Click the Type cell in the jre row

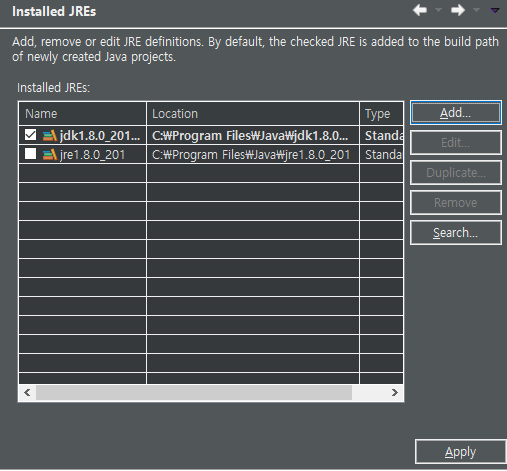[382, 154]
